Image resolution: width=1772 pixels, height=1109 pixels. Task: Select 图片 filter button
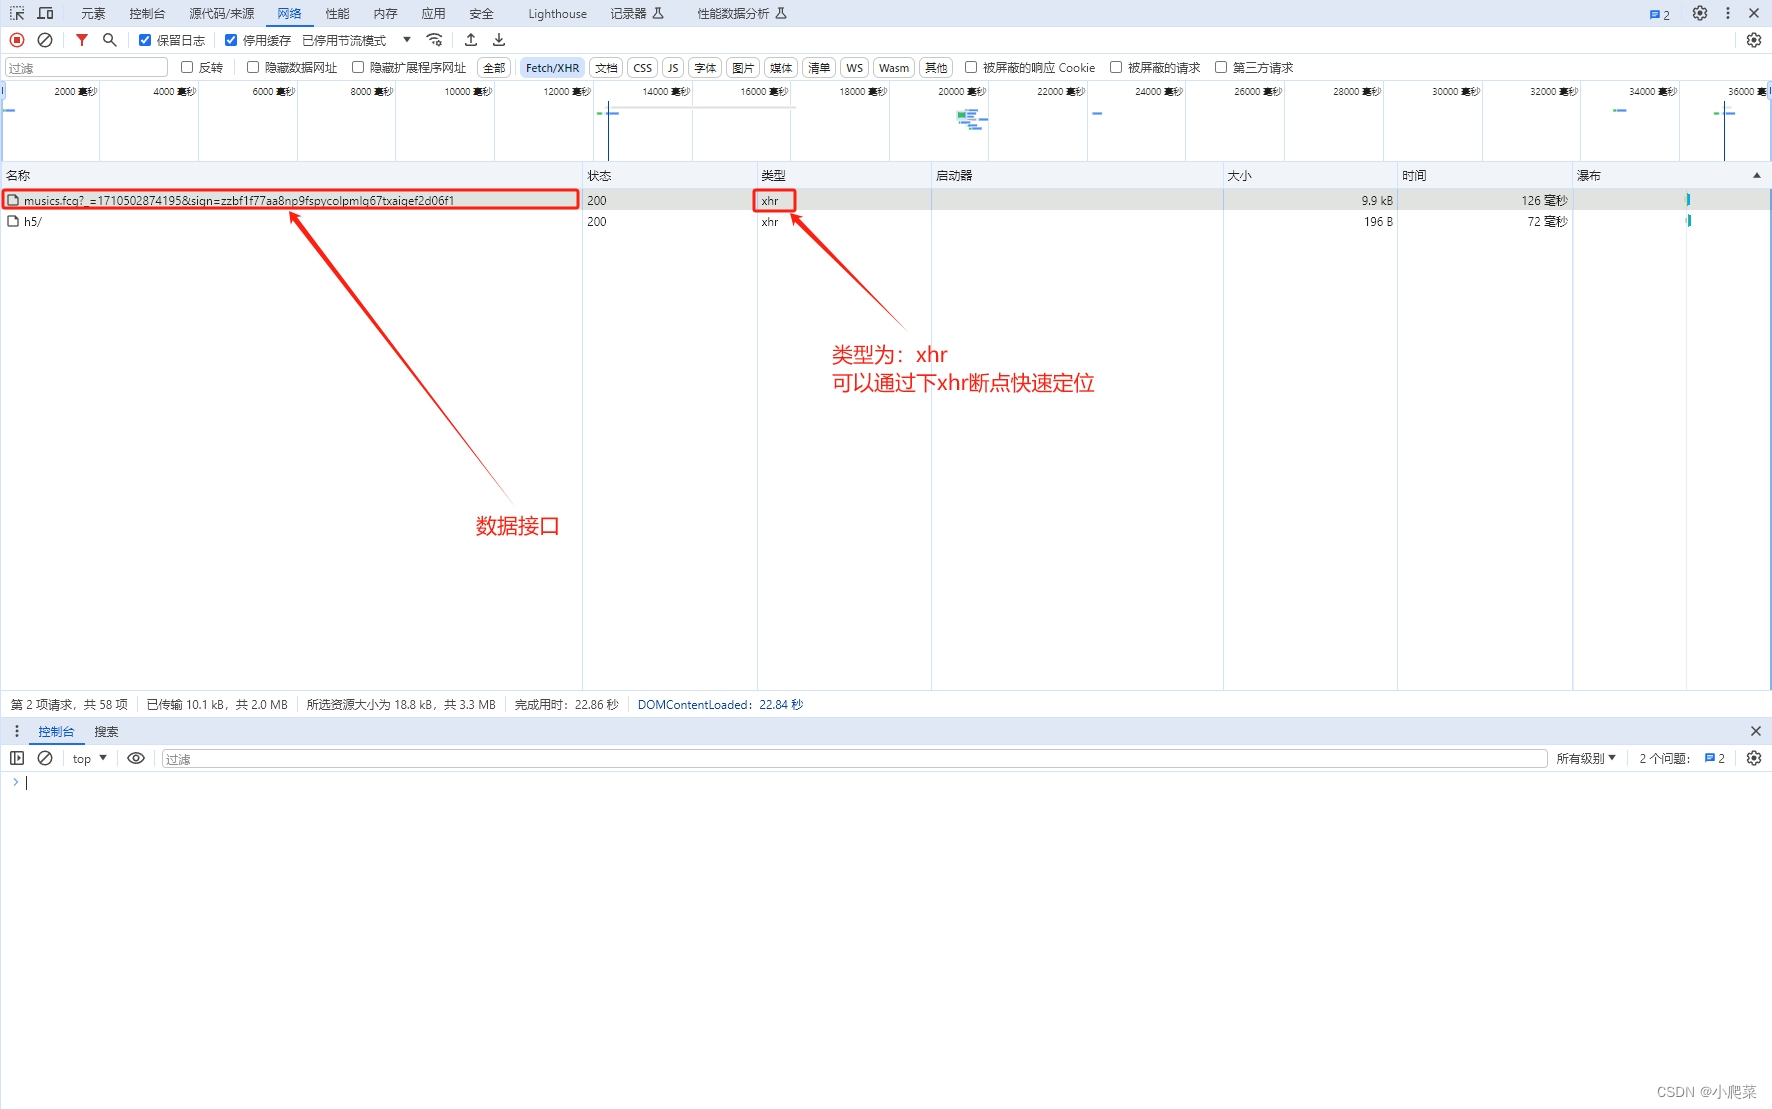pos(743,67)
